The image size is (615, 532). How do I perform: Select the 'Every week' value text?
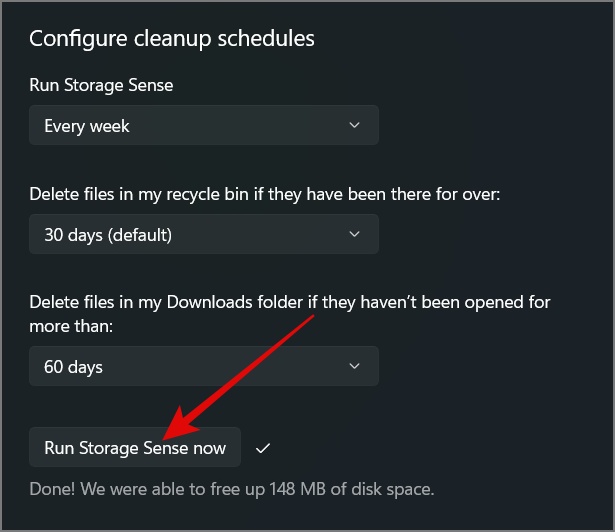(87, 126)
